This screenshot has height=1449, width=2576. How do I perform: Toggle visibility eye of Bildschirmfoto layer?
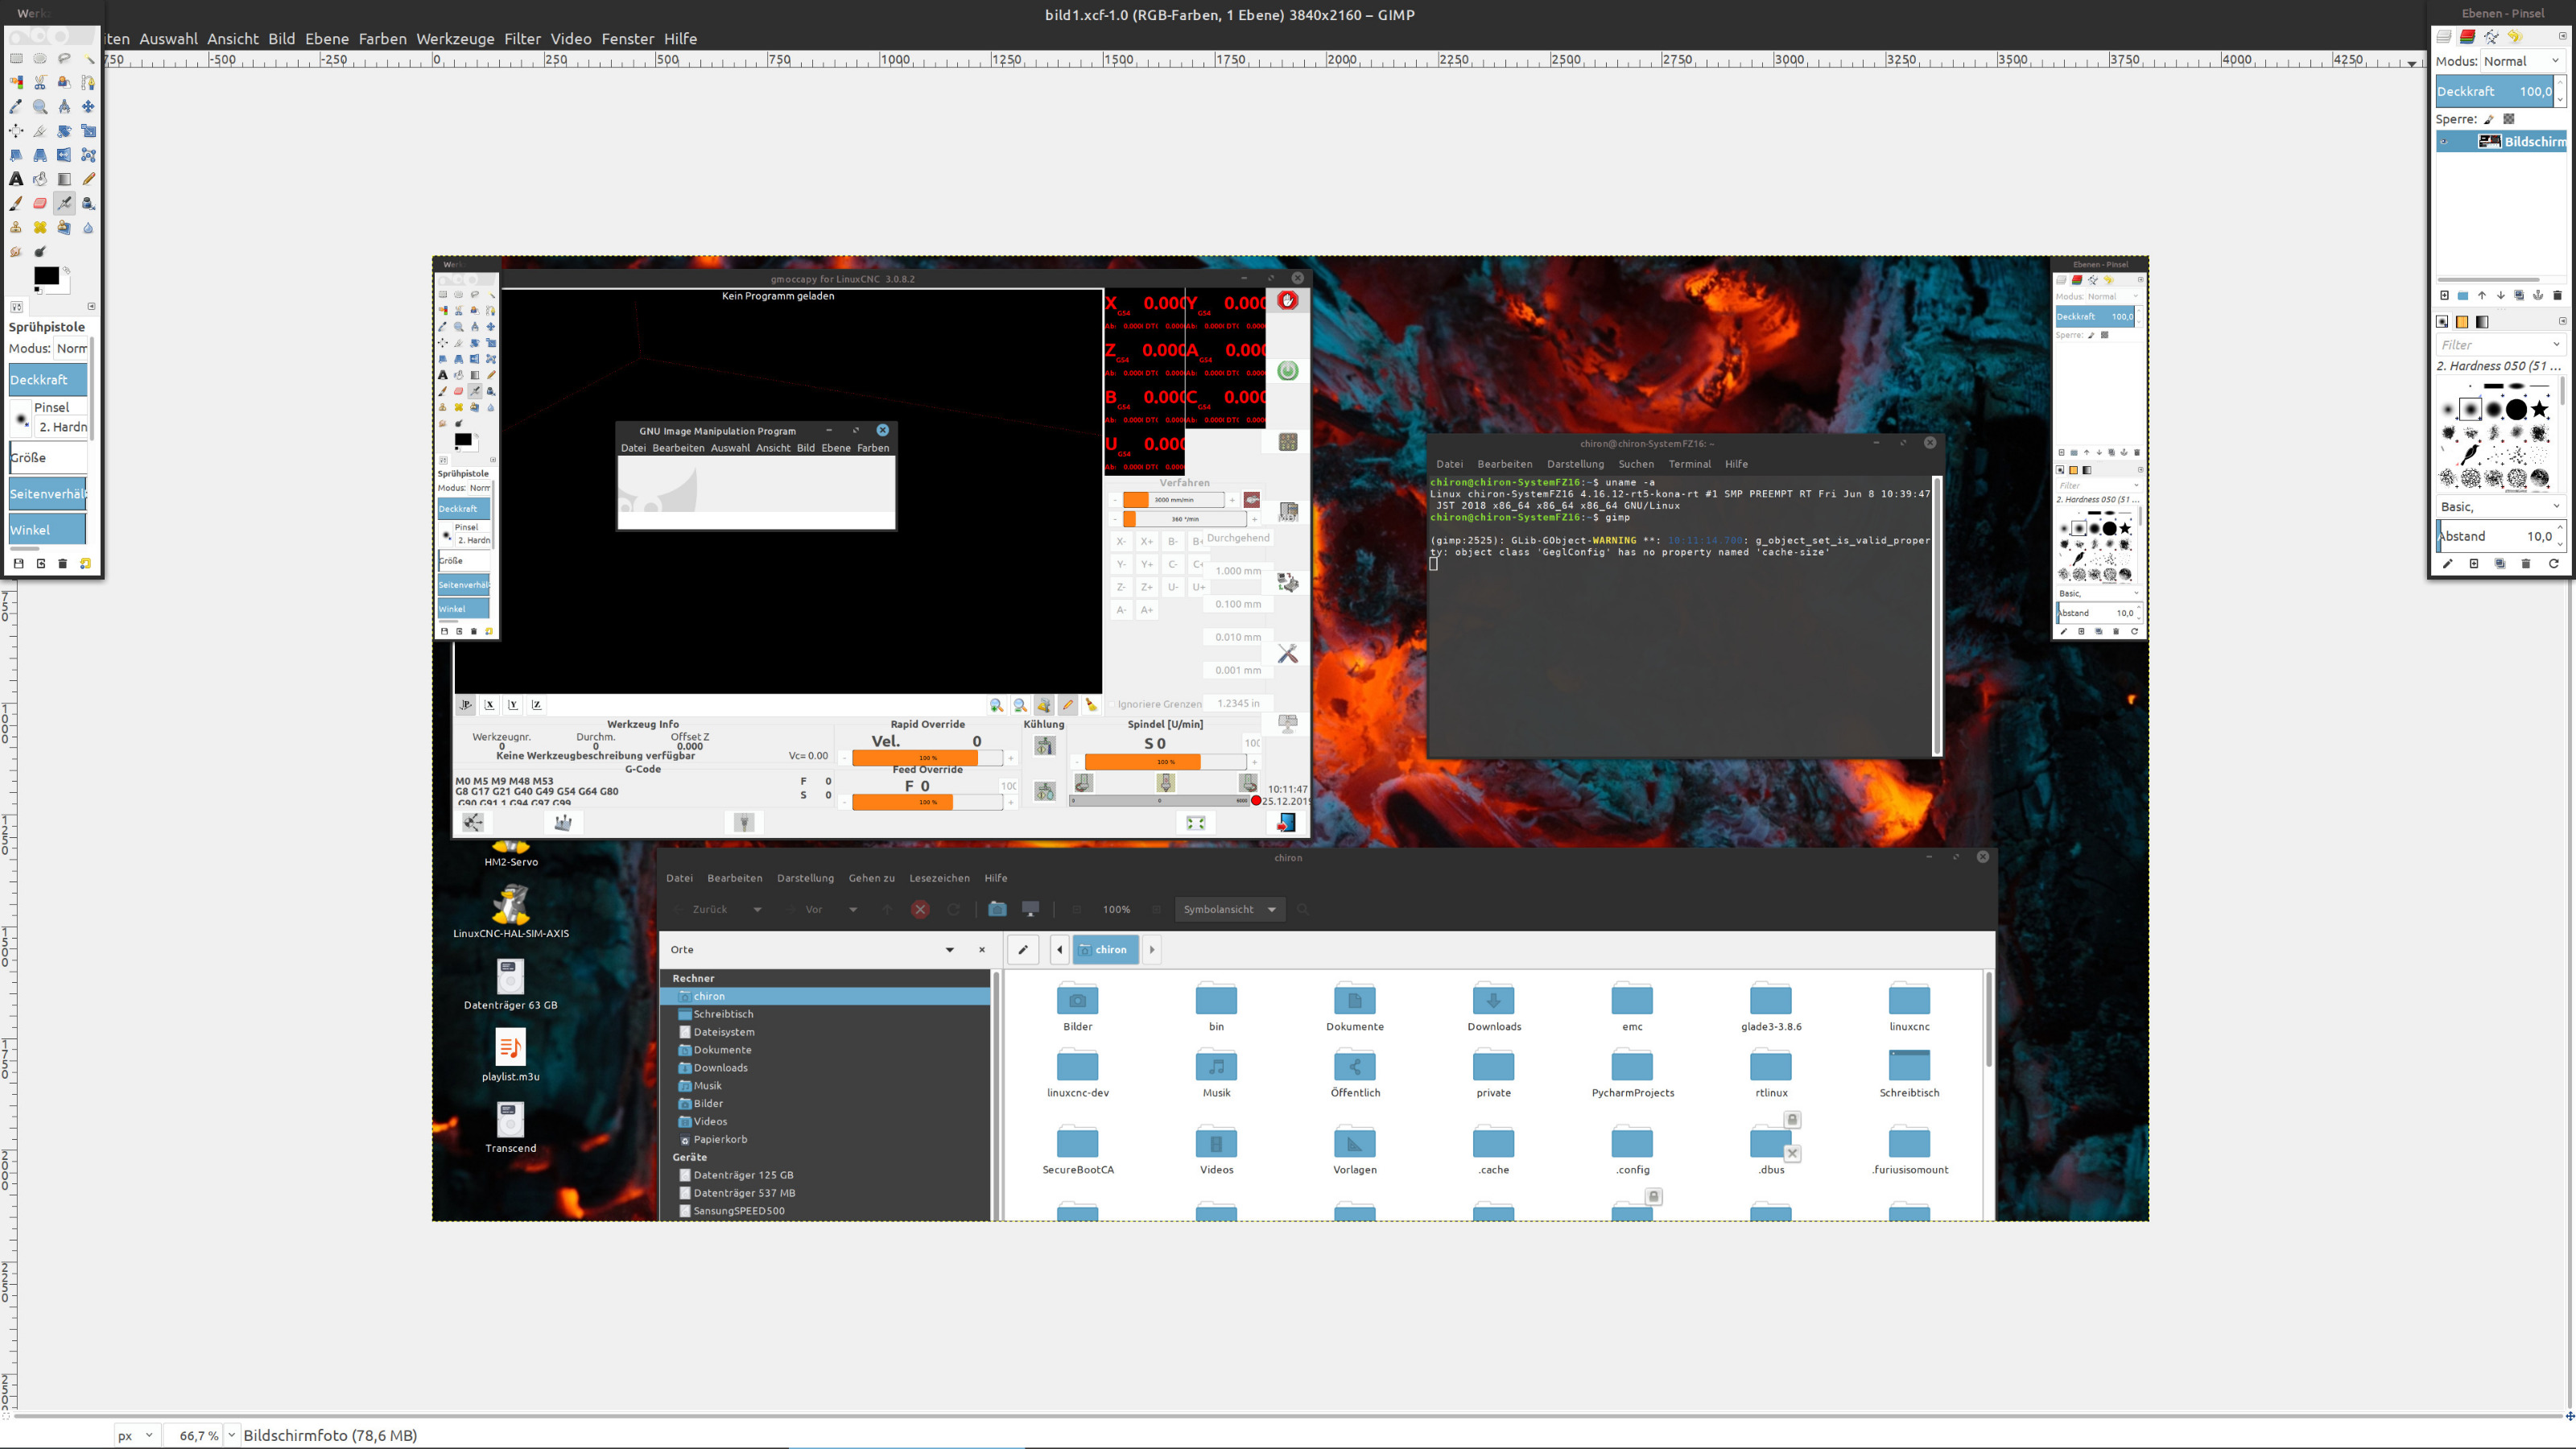pos(2444,142)
